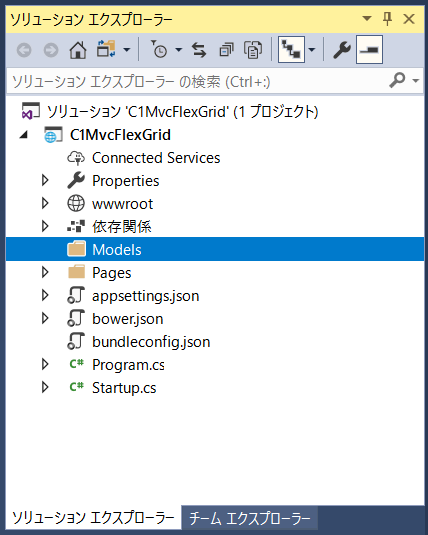Click the magnifier search icon

[397, 81]
